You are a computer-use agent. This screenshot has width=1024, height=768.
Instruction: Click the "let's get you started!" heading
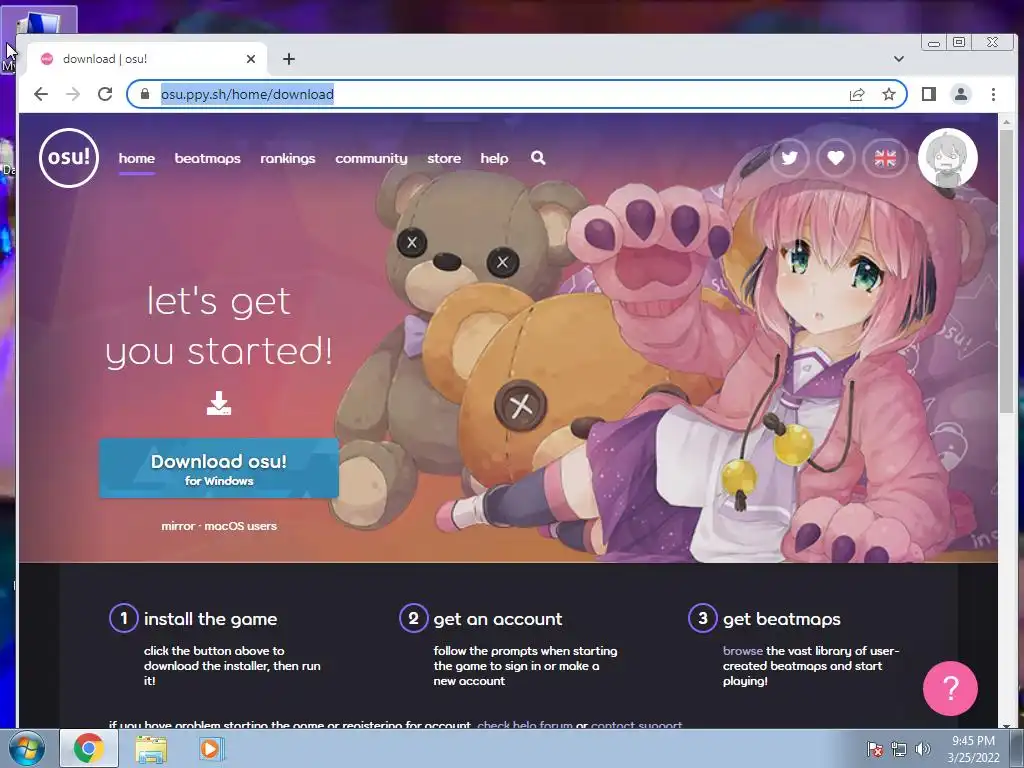219,327
